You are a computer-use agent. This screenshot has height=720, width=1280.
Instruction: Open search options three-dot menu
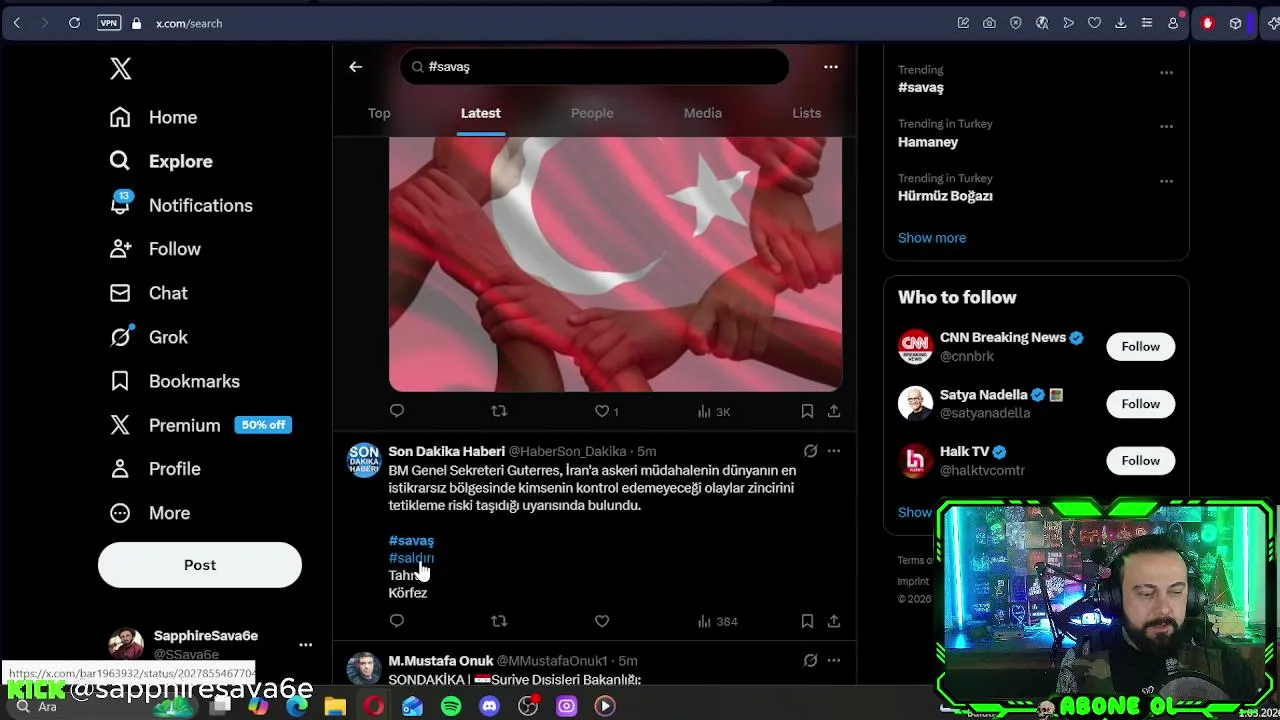(830, 67)
